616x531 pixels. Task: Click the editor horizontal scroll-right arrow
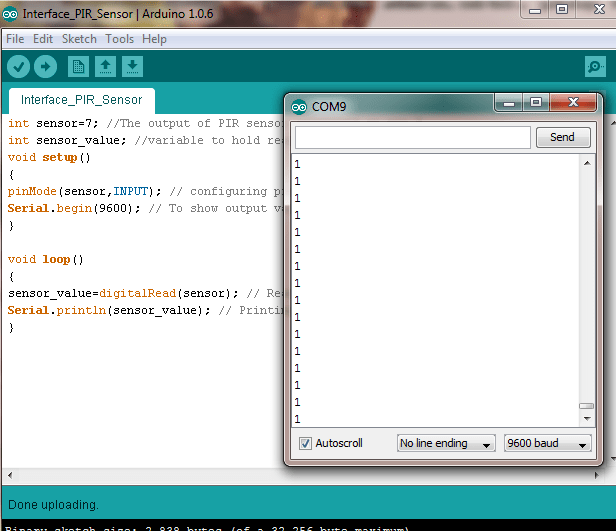pyautogui.click(x=596, y=475)
